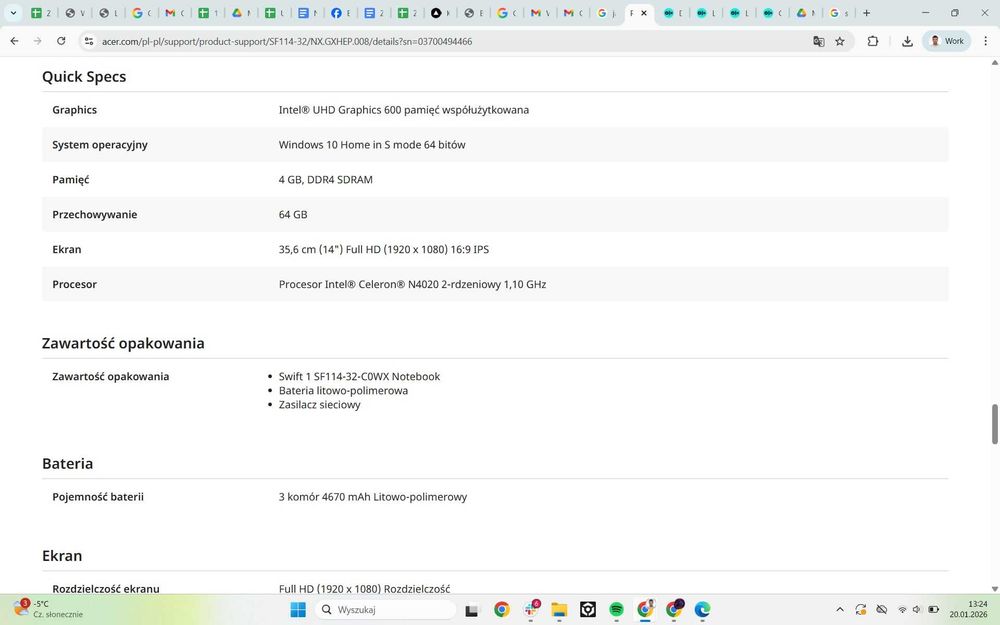Viewport: 1000px width, 625px height.
Task: Click Swift 1 SF114-32-C0WX Notebook item
Action: [359, 376]
